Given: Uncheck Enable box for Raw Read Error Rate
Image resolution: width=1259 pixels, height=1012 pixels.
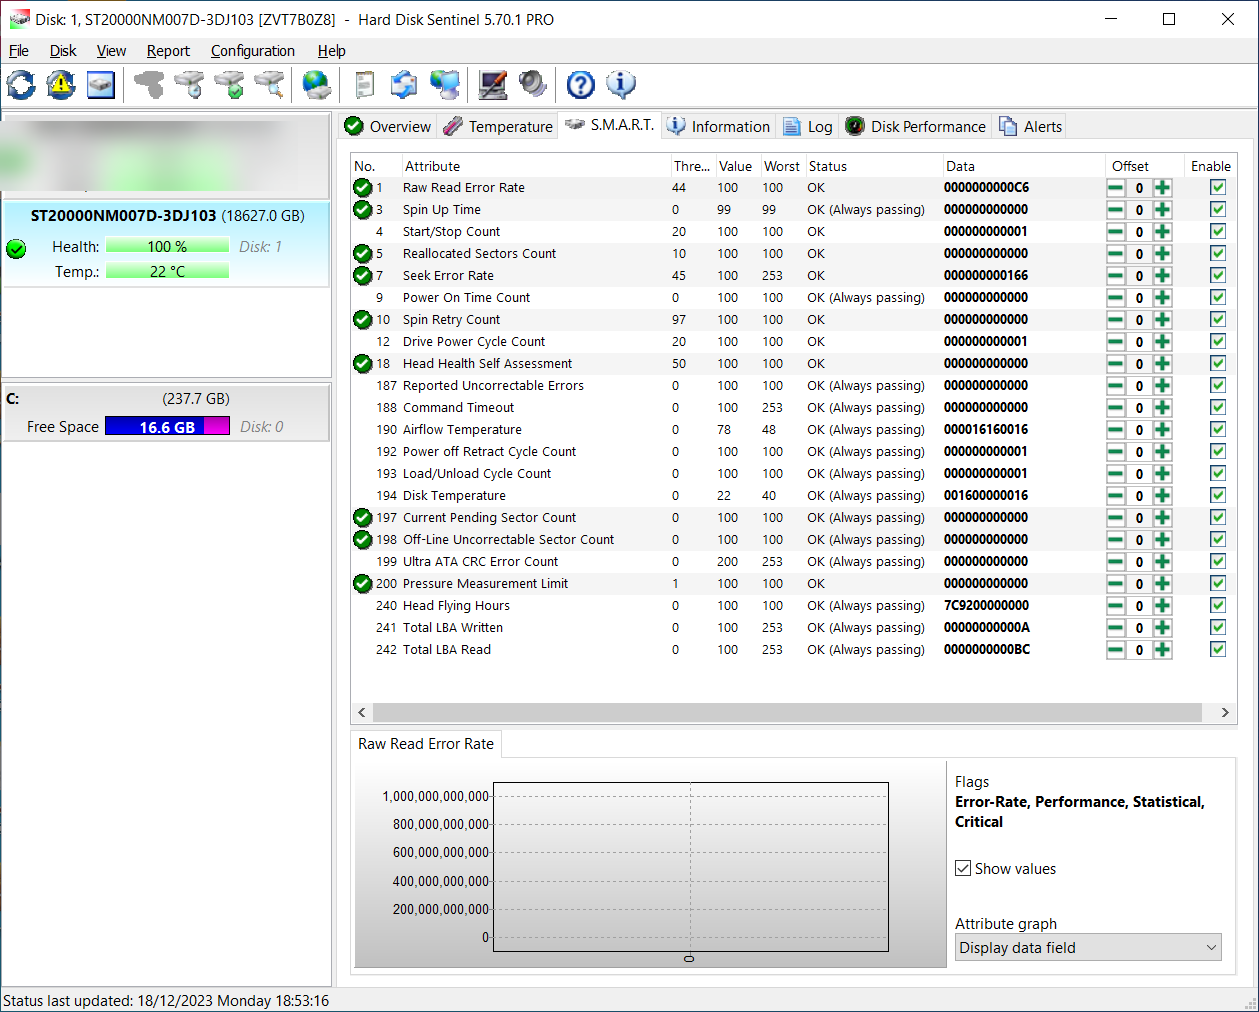Looking at the screenshot, I should [x=1217, y=188].
